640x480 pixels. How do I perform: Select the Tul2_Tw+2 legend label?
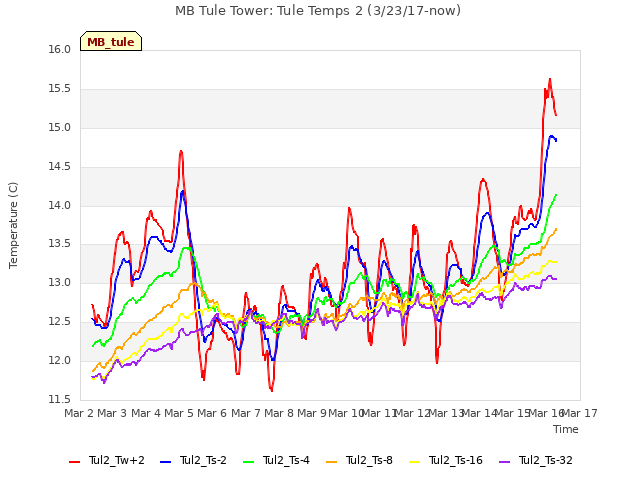coord(117,460)
